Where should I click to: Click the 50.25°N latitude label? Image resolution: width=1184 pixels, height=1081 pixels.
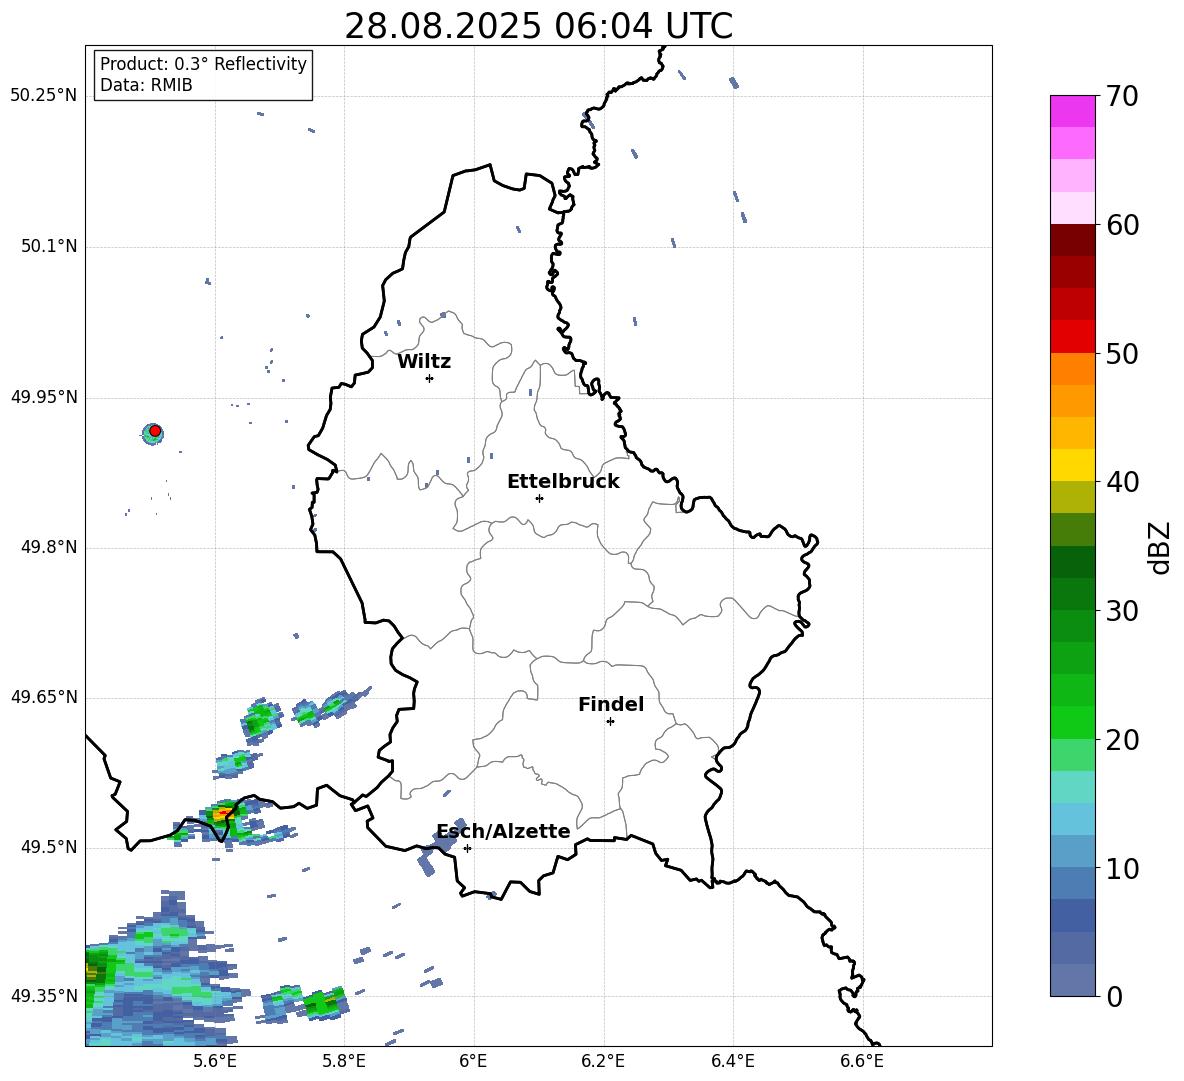(x=44, y=96)
